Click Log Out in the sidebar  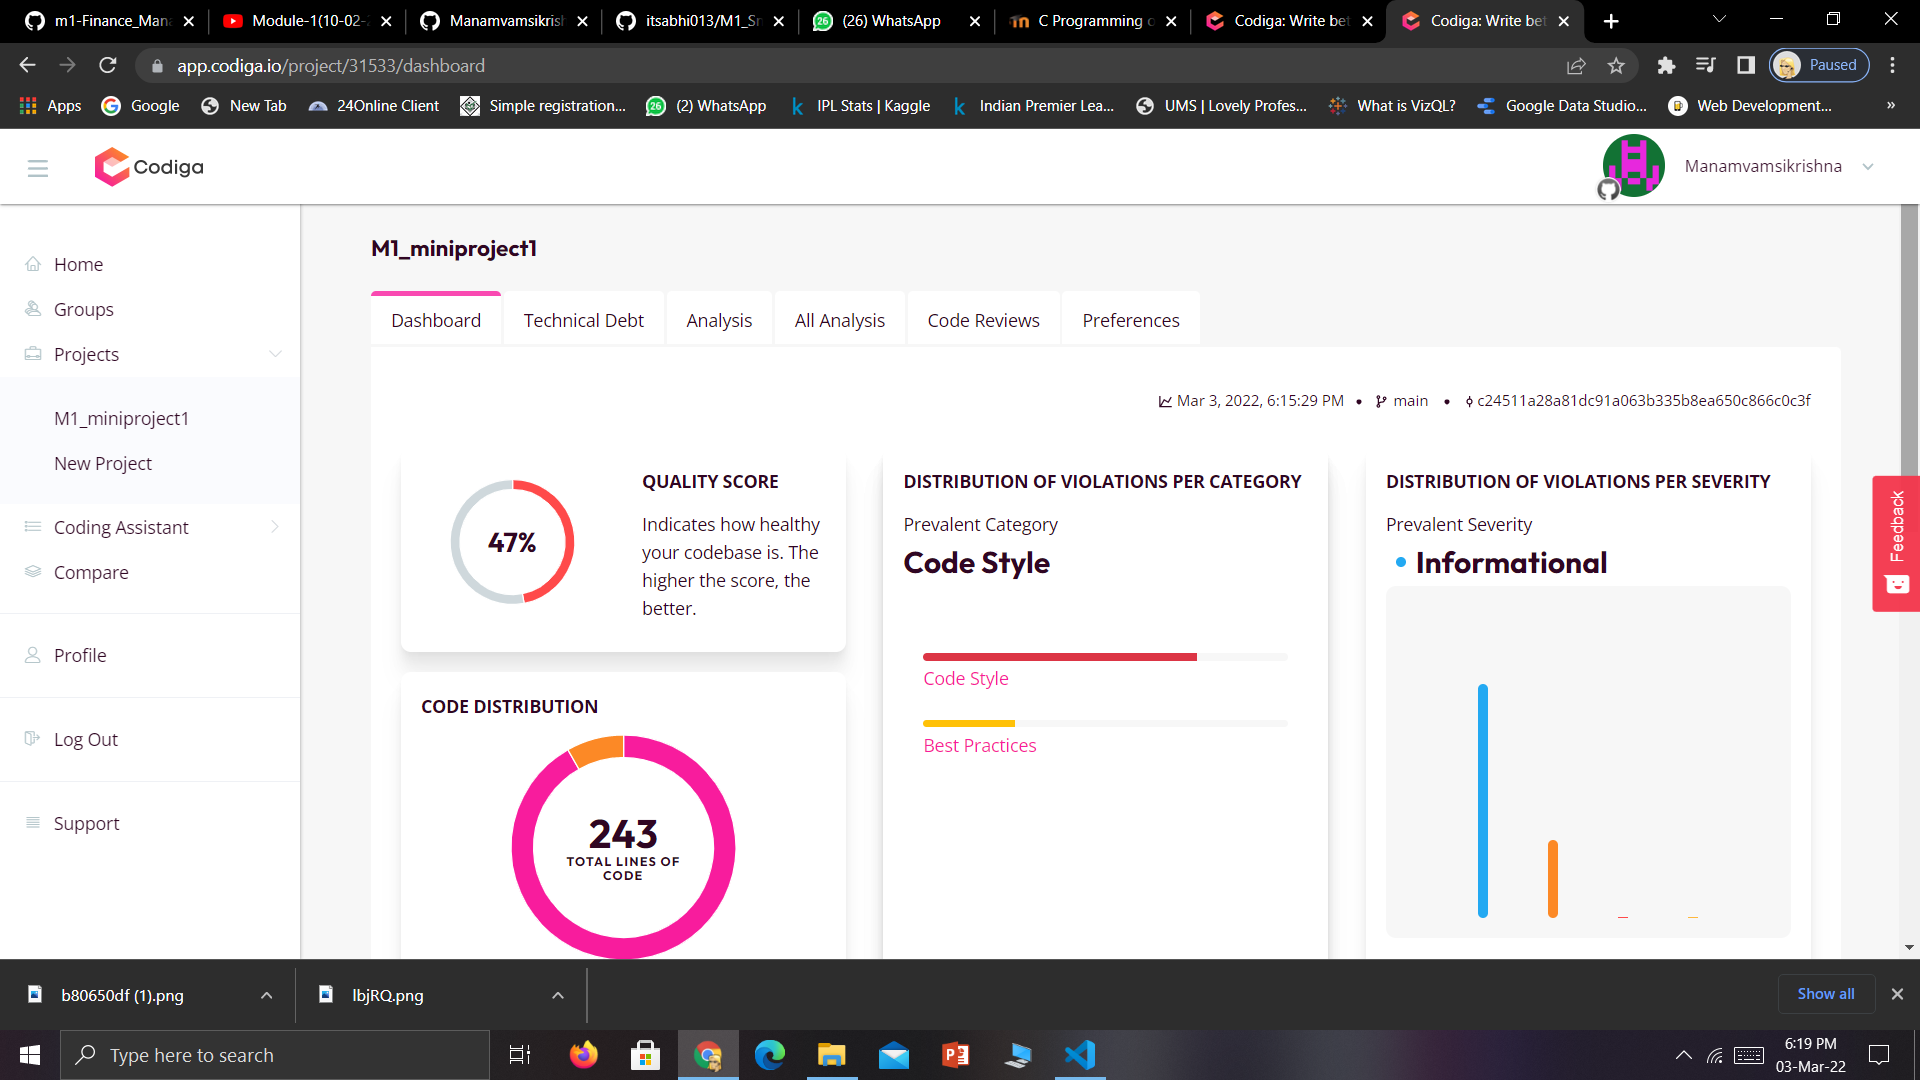(x=86, y=739)
